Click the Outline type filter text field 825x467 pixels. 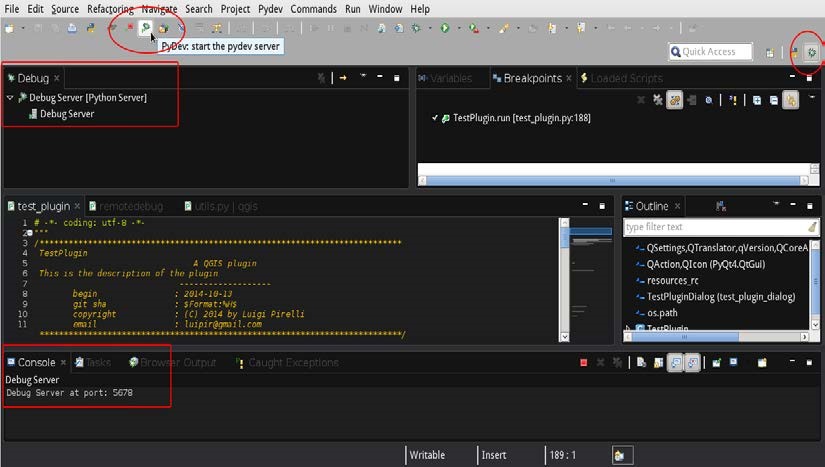pyautogui.click(x=721, y=227)
